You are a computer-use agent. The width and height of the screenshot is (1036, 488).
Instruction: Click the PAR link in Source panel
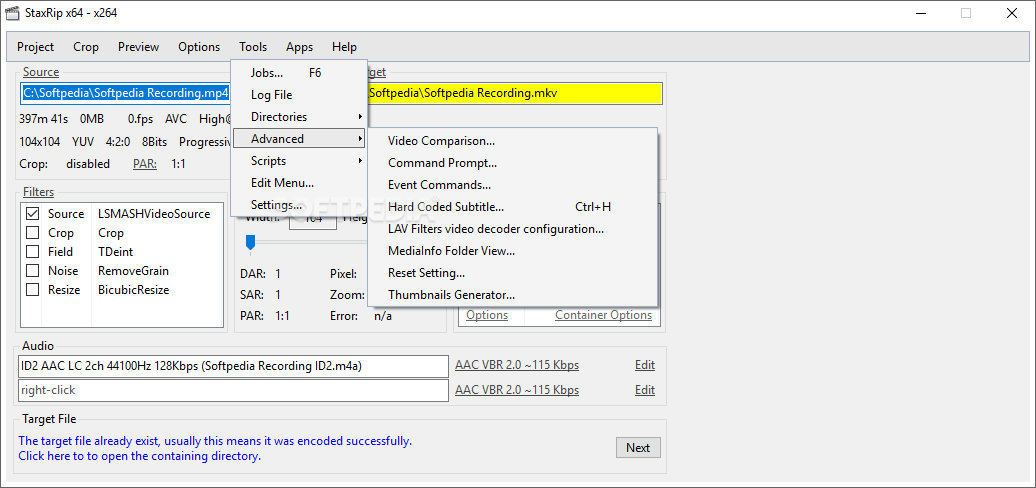tap(145, 164)
